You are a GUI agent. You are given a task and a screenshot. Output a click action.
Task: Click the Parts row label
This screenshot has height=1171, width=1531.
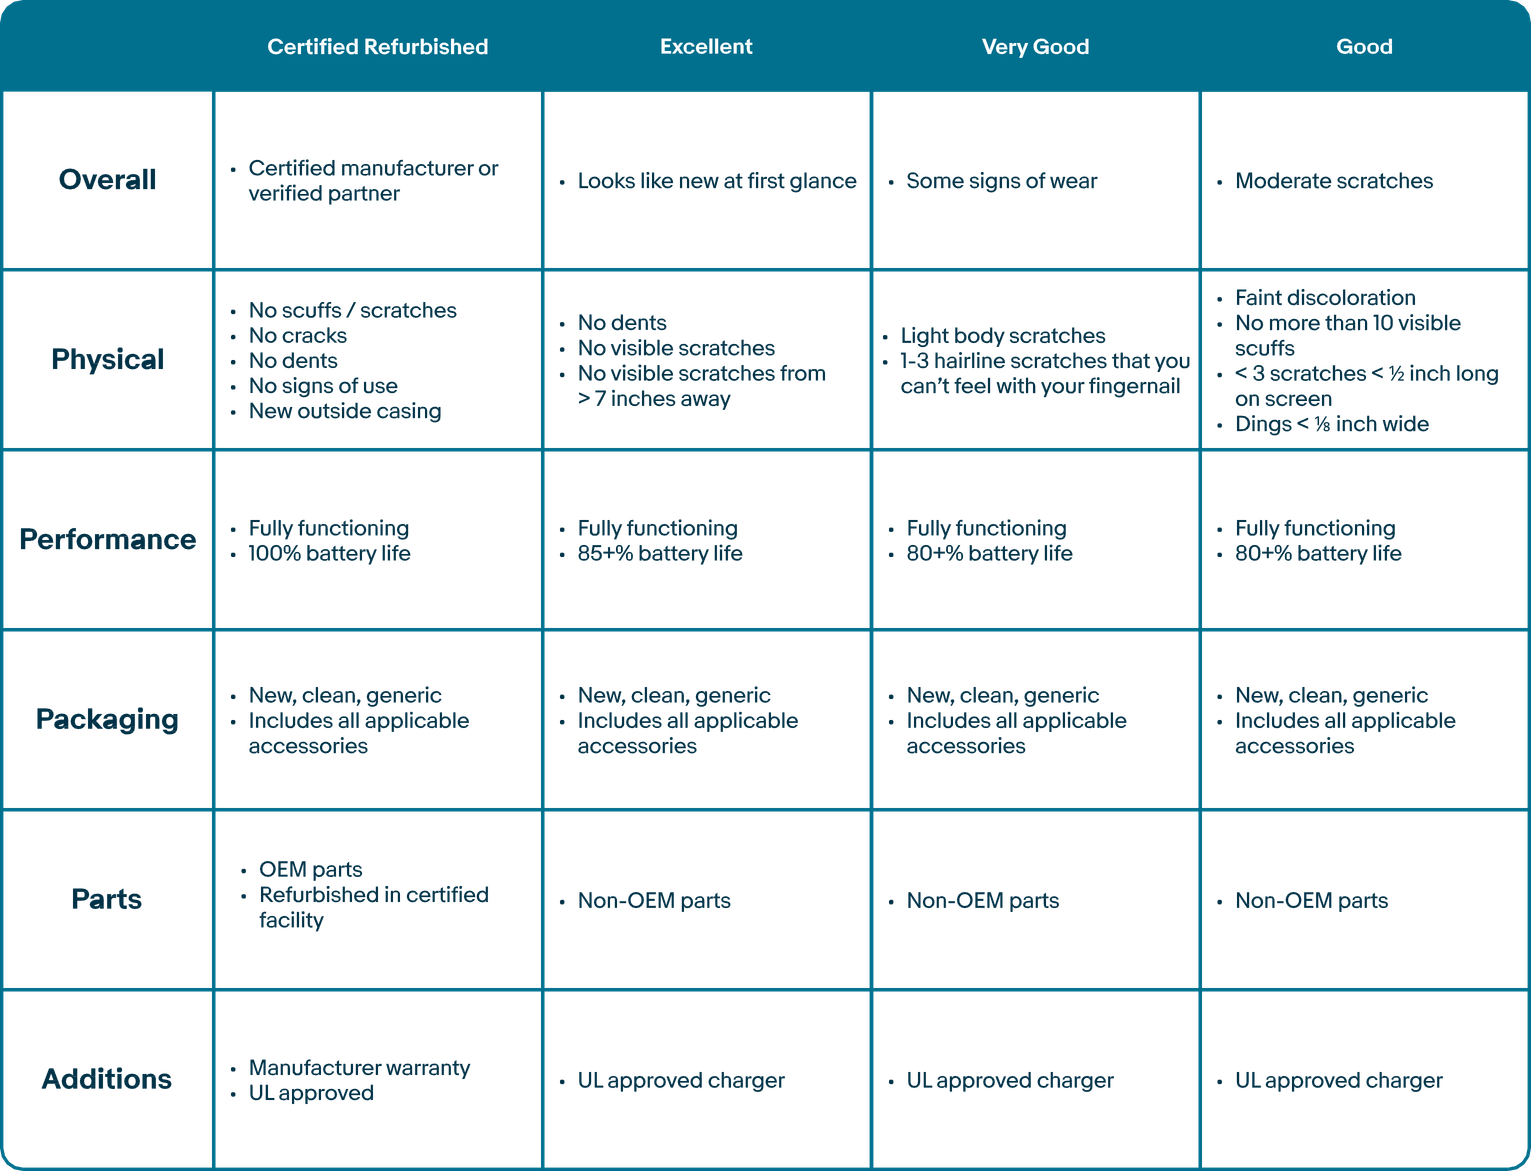pyautogui.click(x=107, y=900)
